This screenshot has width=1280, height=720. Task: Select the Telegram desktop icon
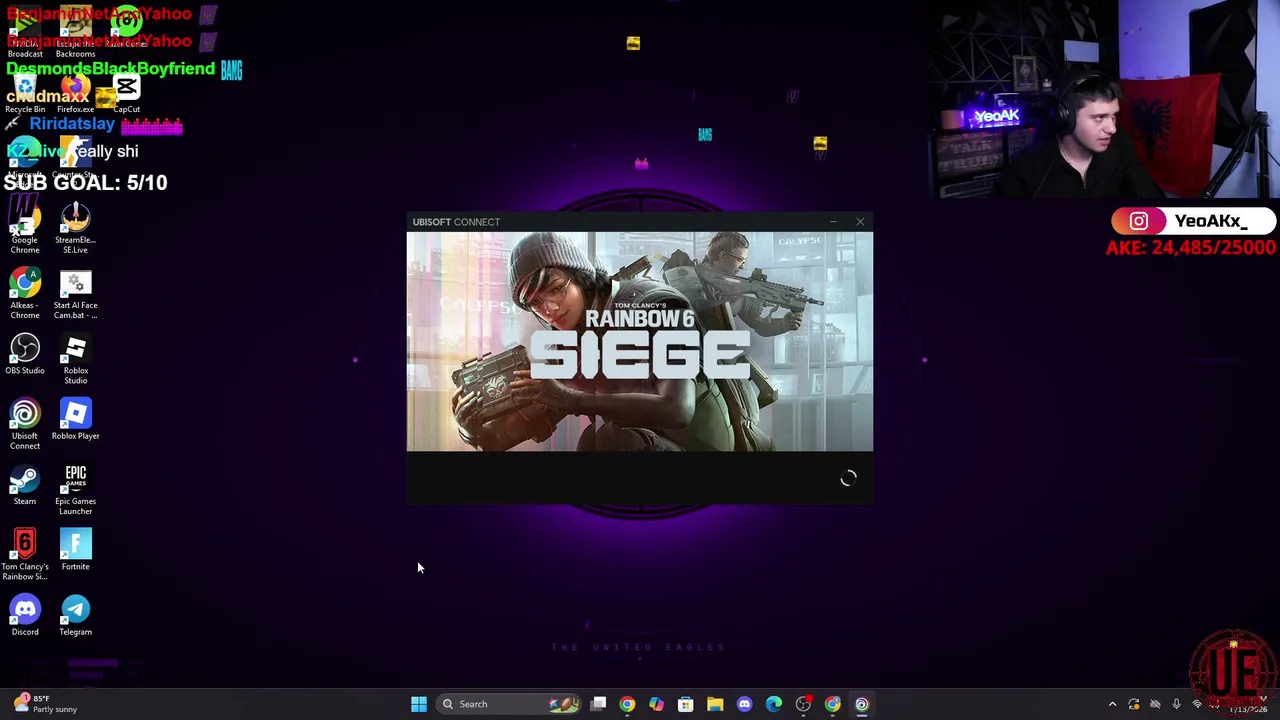point(75,616)
